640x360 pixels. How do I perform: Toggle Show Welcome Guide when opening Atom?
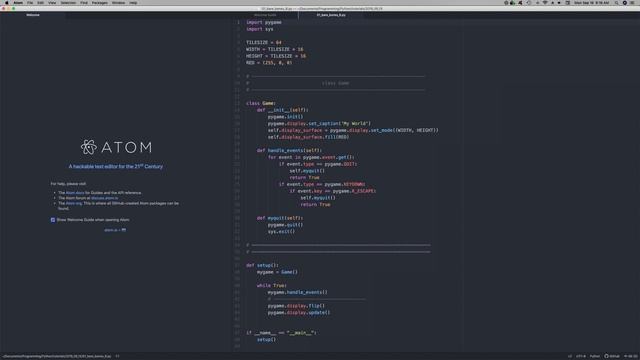(x=53, y=220)
